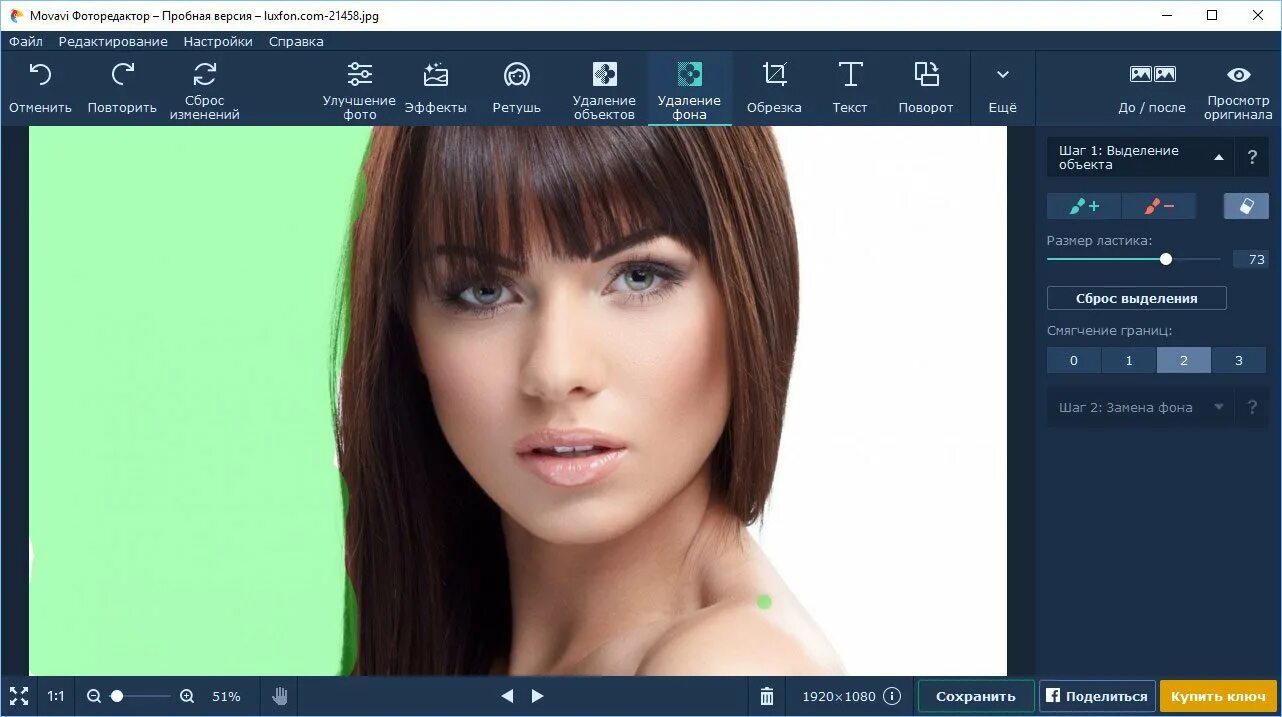This screenshot has width=1282, height=717.
Task: Click the Сброс выделения button
Action: [1136, 298]
